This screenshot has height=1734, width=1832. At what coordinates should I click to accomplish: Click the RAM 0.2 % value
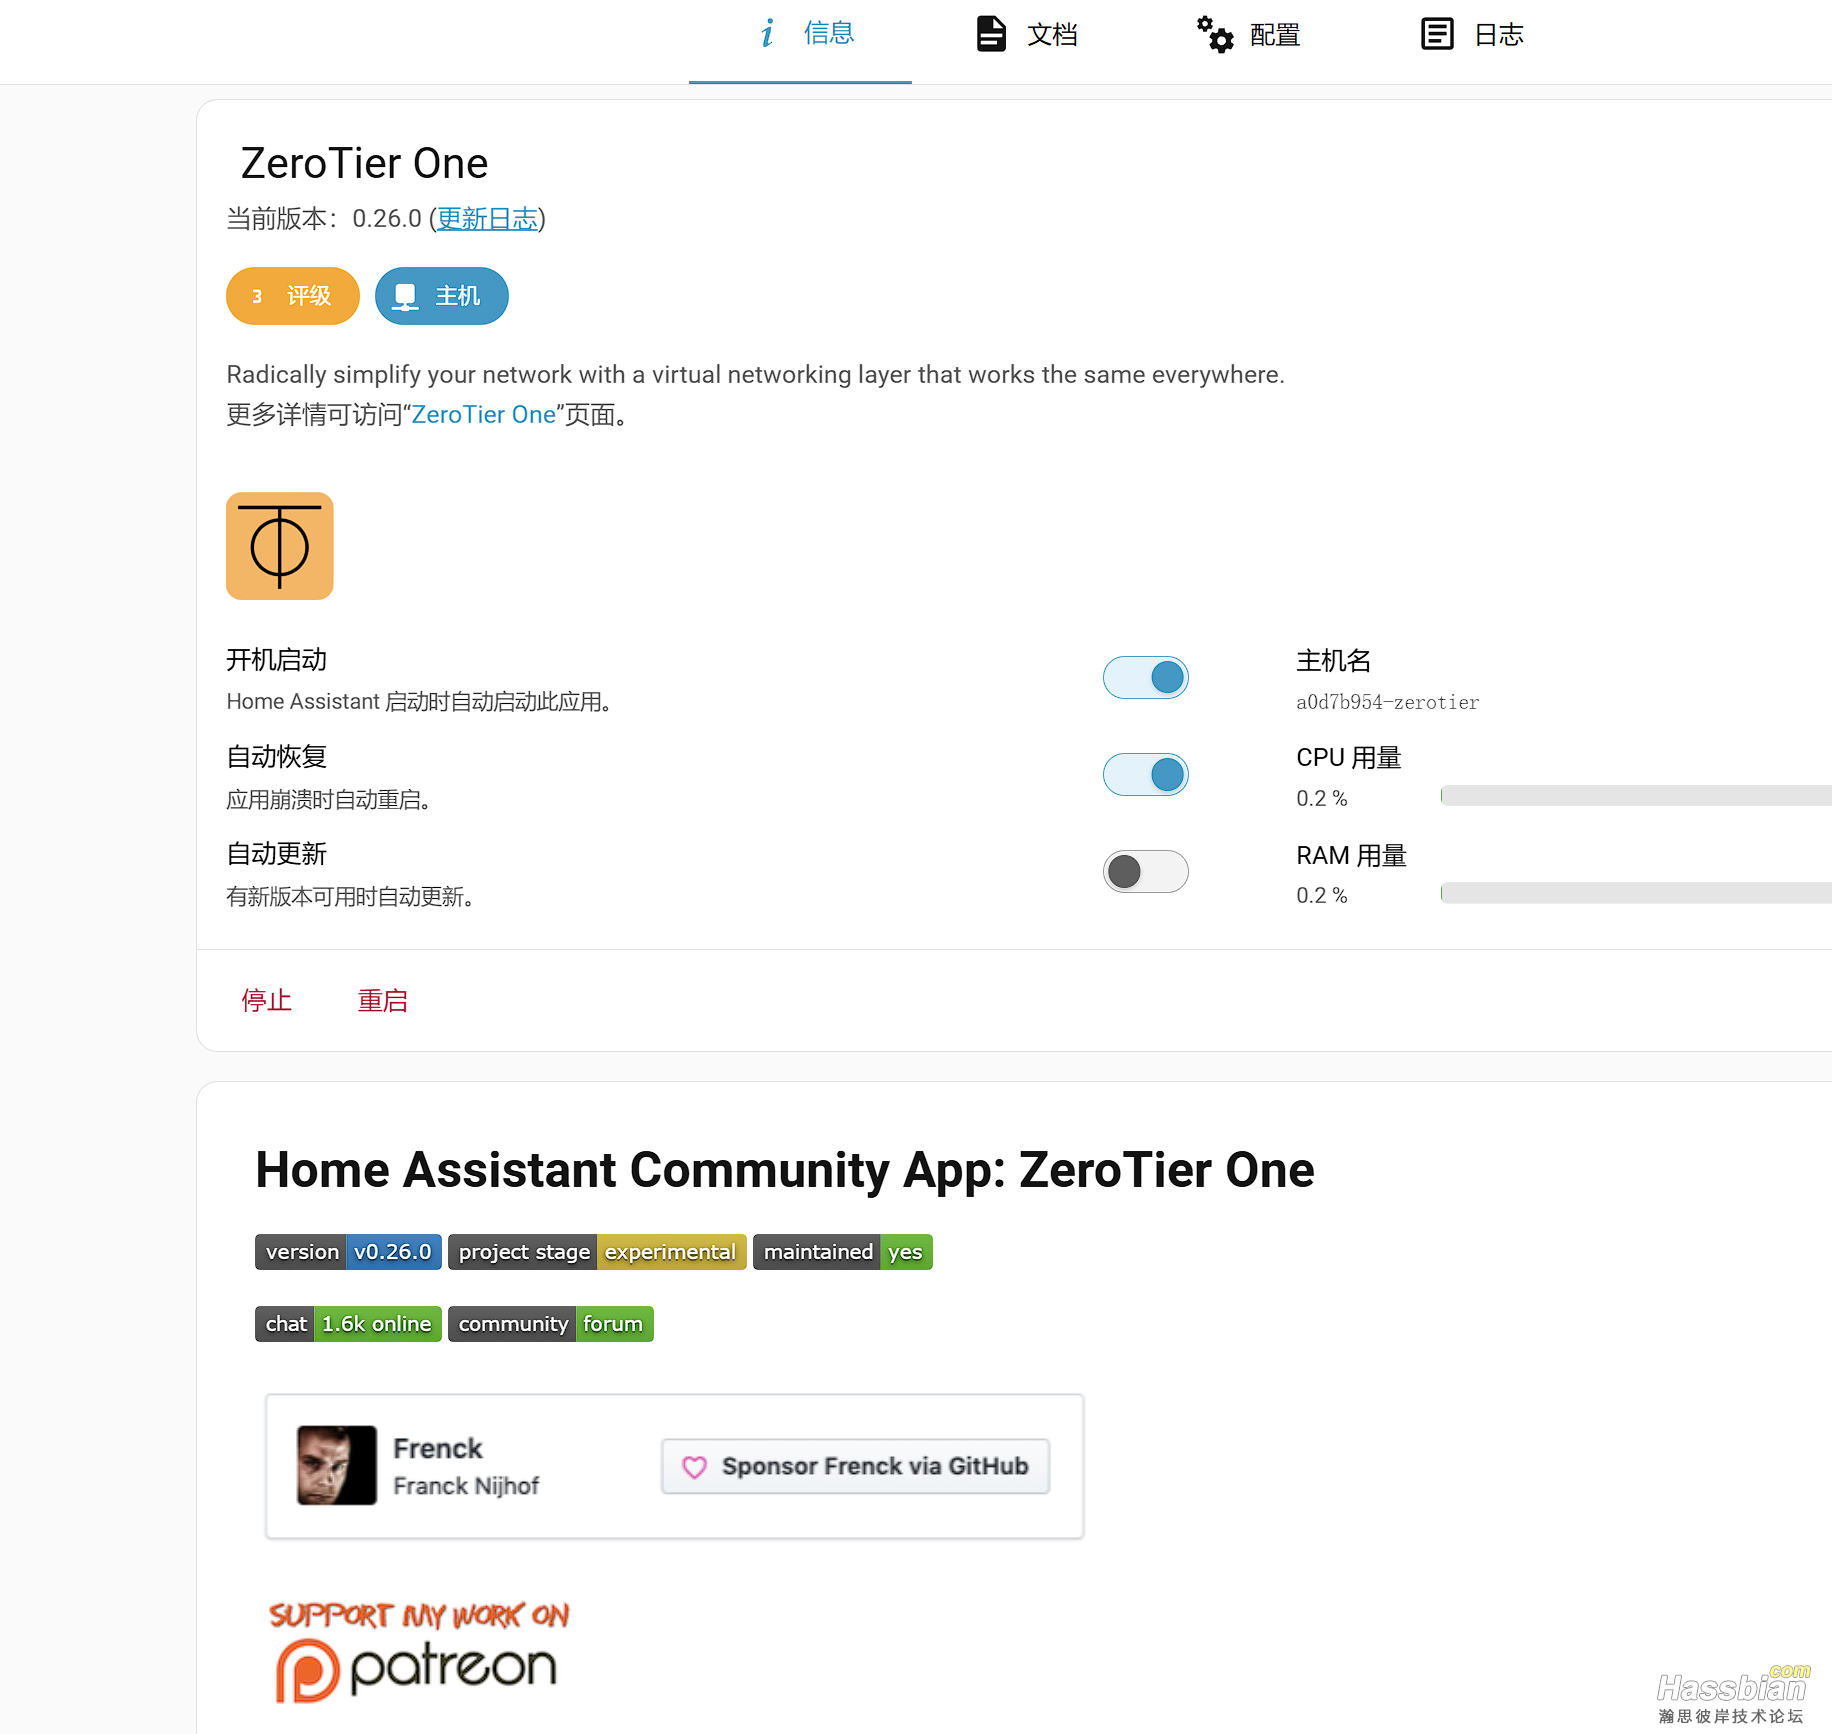tap(1322, 896)
